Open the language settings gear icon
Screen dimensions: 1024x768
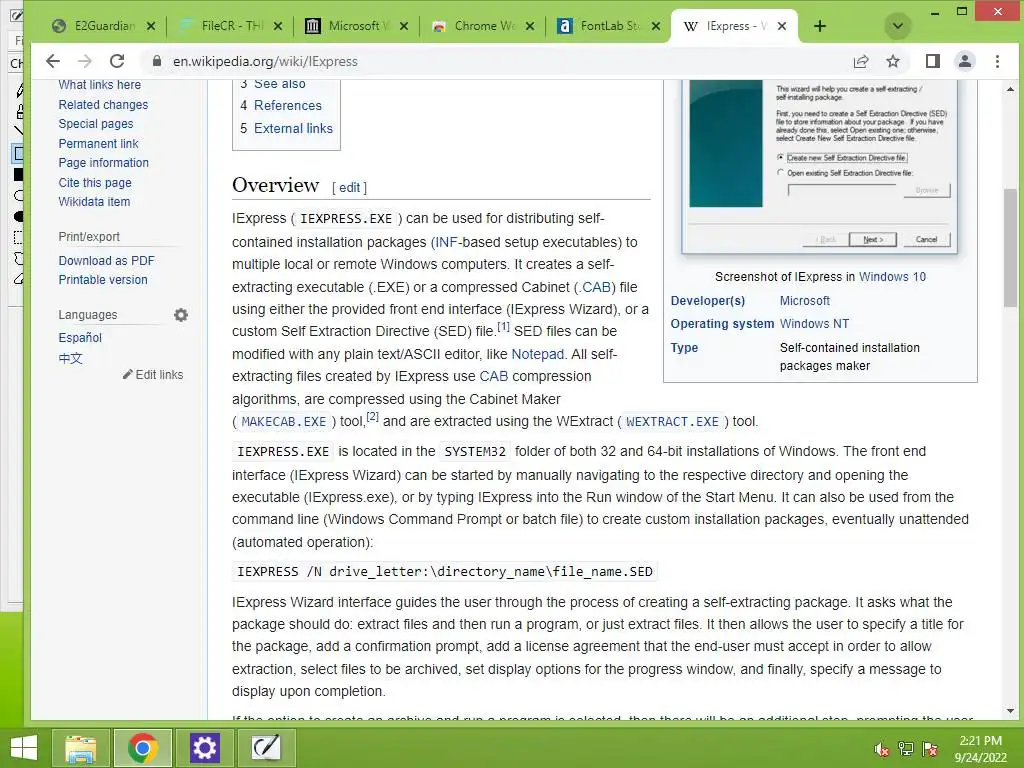coord(181,315)
